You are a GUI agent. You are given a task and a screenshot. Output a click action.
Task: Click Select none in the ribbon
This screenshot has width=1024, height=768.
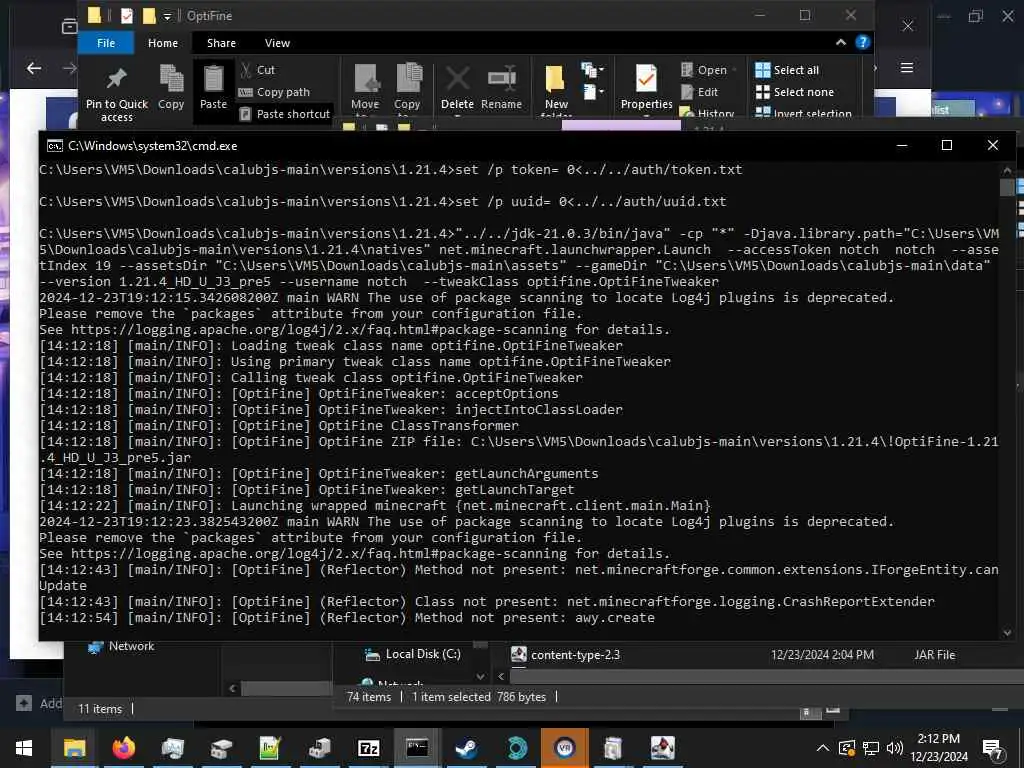click(x=795, y=92)
